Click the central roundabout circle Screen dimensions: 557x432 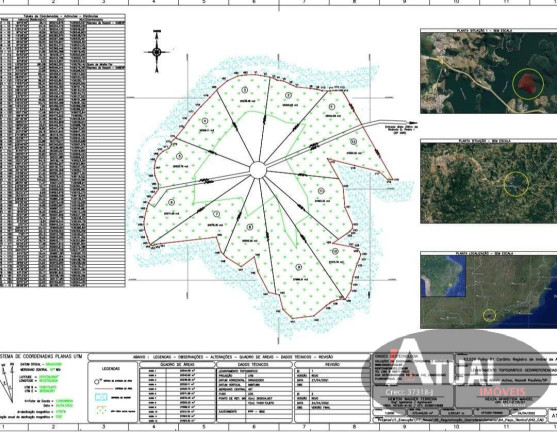point(258,170)
